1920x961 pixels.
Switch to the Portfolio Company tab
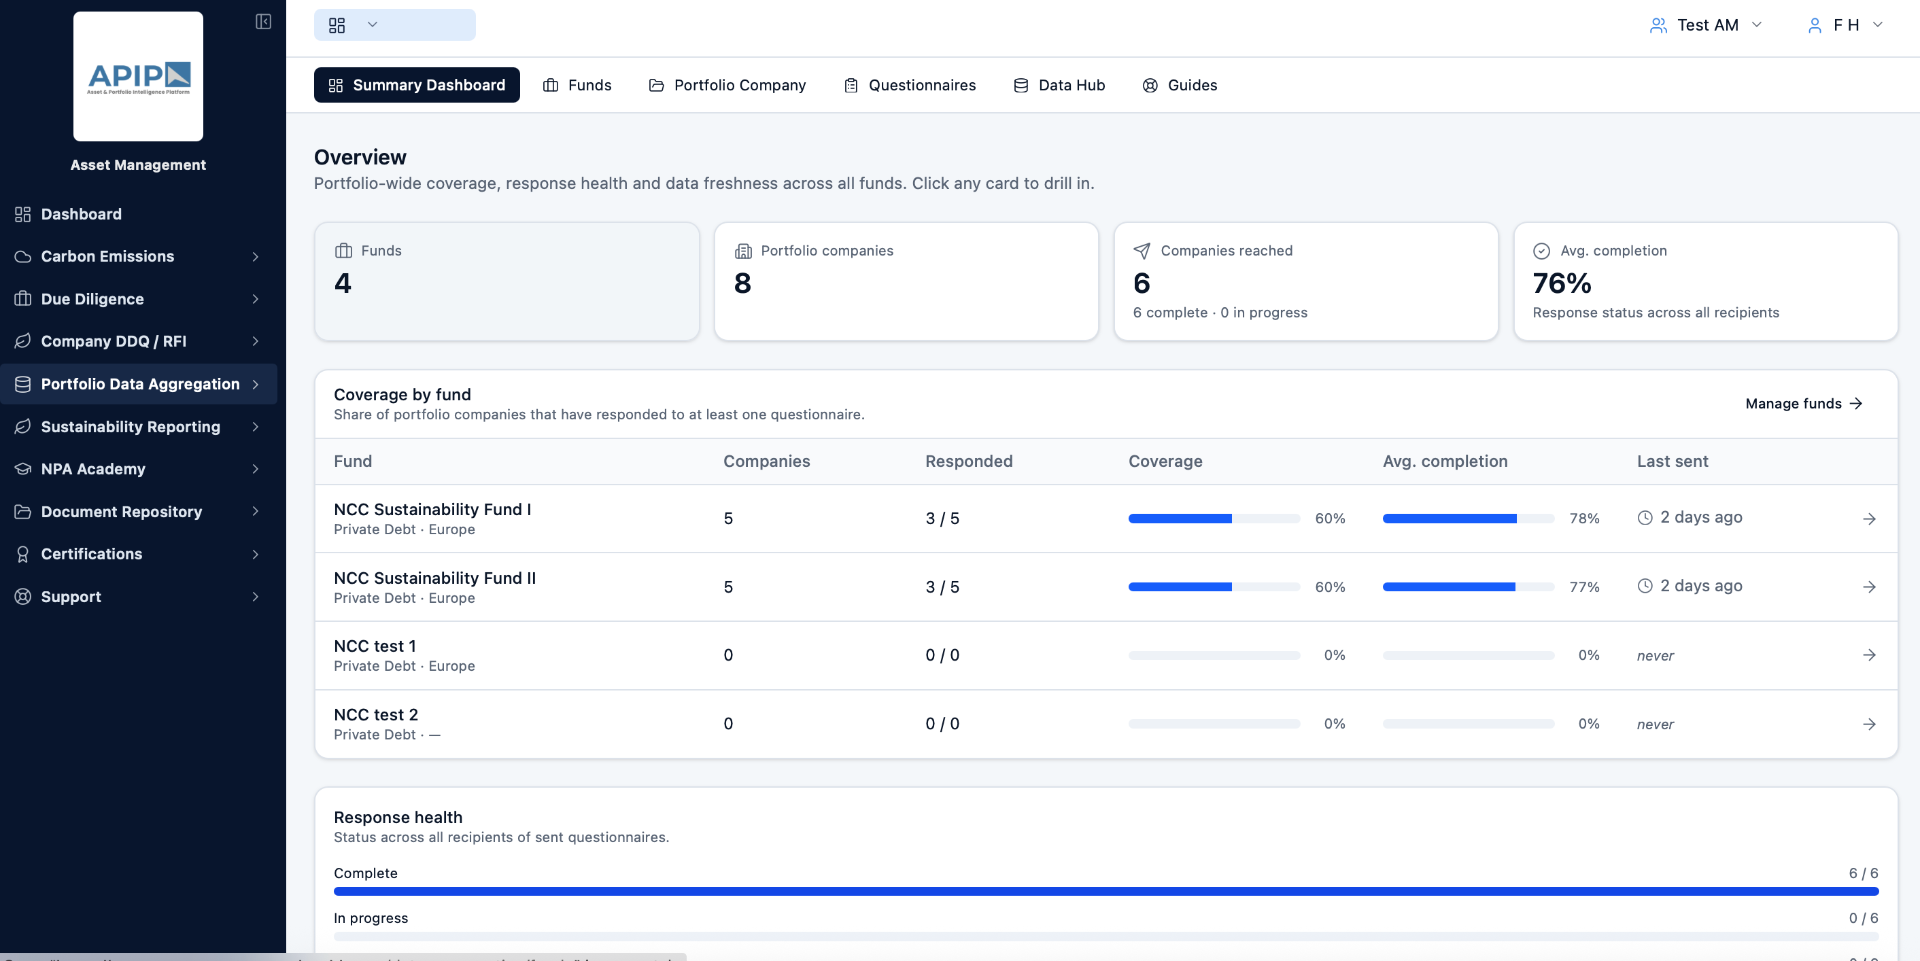click(x=727, y=85)
